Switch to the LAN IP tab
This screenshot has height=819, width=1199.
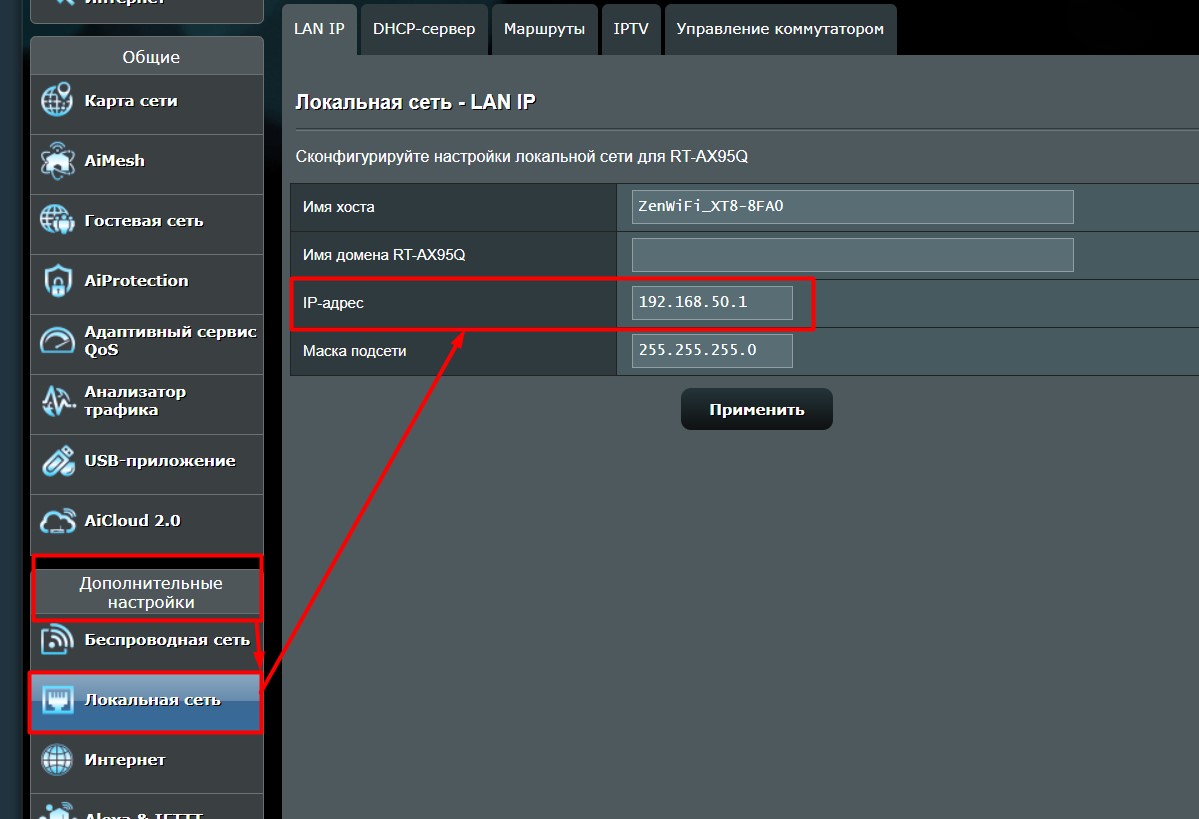[x=319, y=29]
